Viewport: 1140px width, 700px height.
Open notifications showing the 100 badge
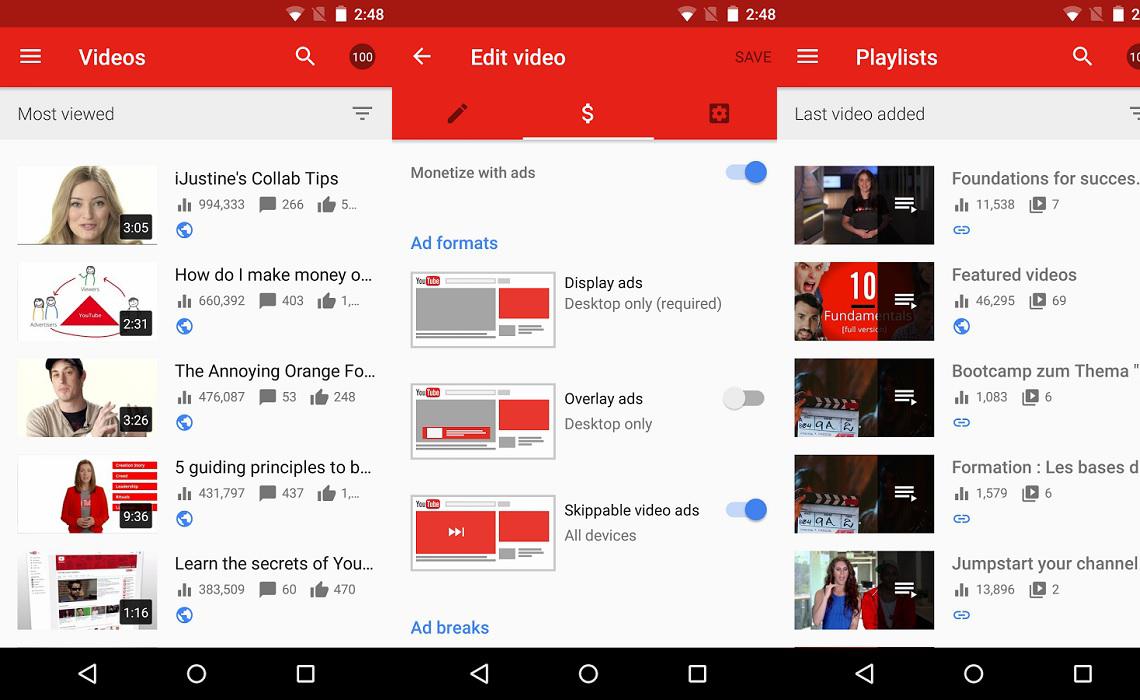pos(362,57)
